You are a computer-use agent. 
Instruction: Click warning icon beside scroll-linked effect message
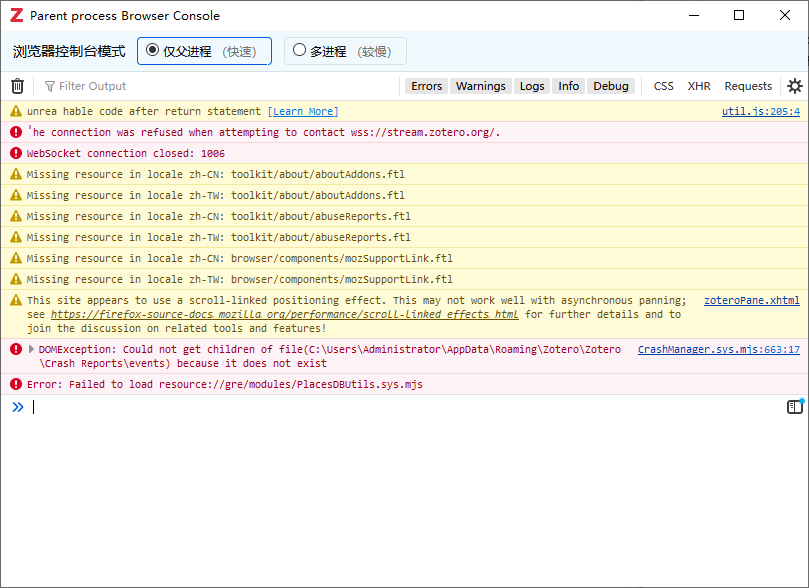(x=16, y=300)
